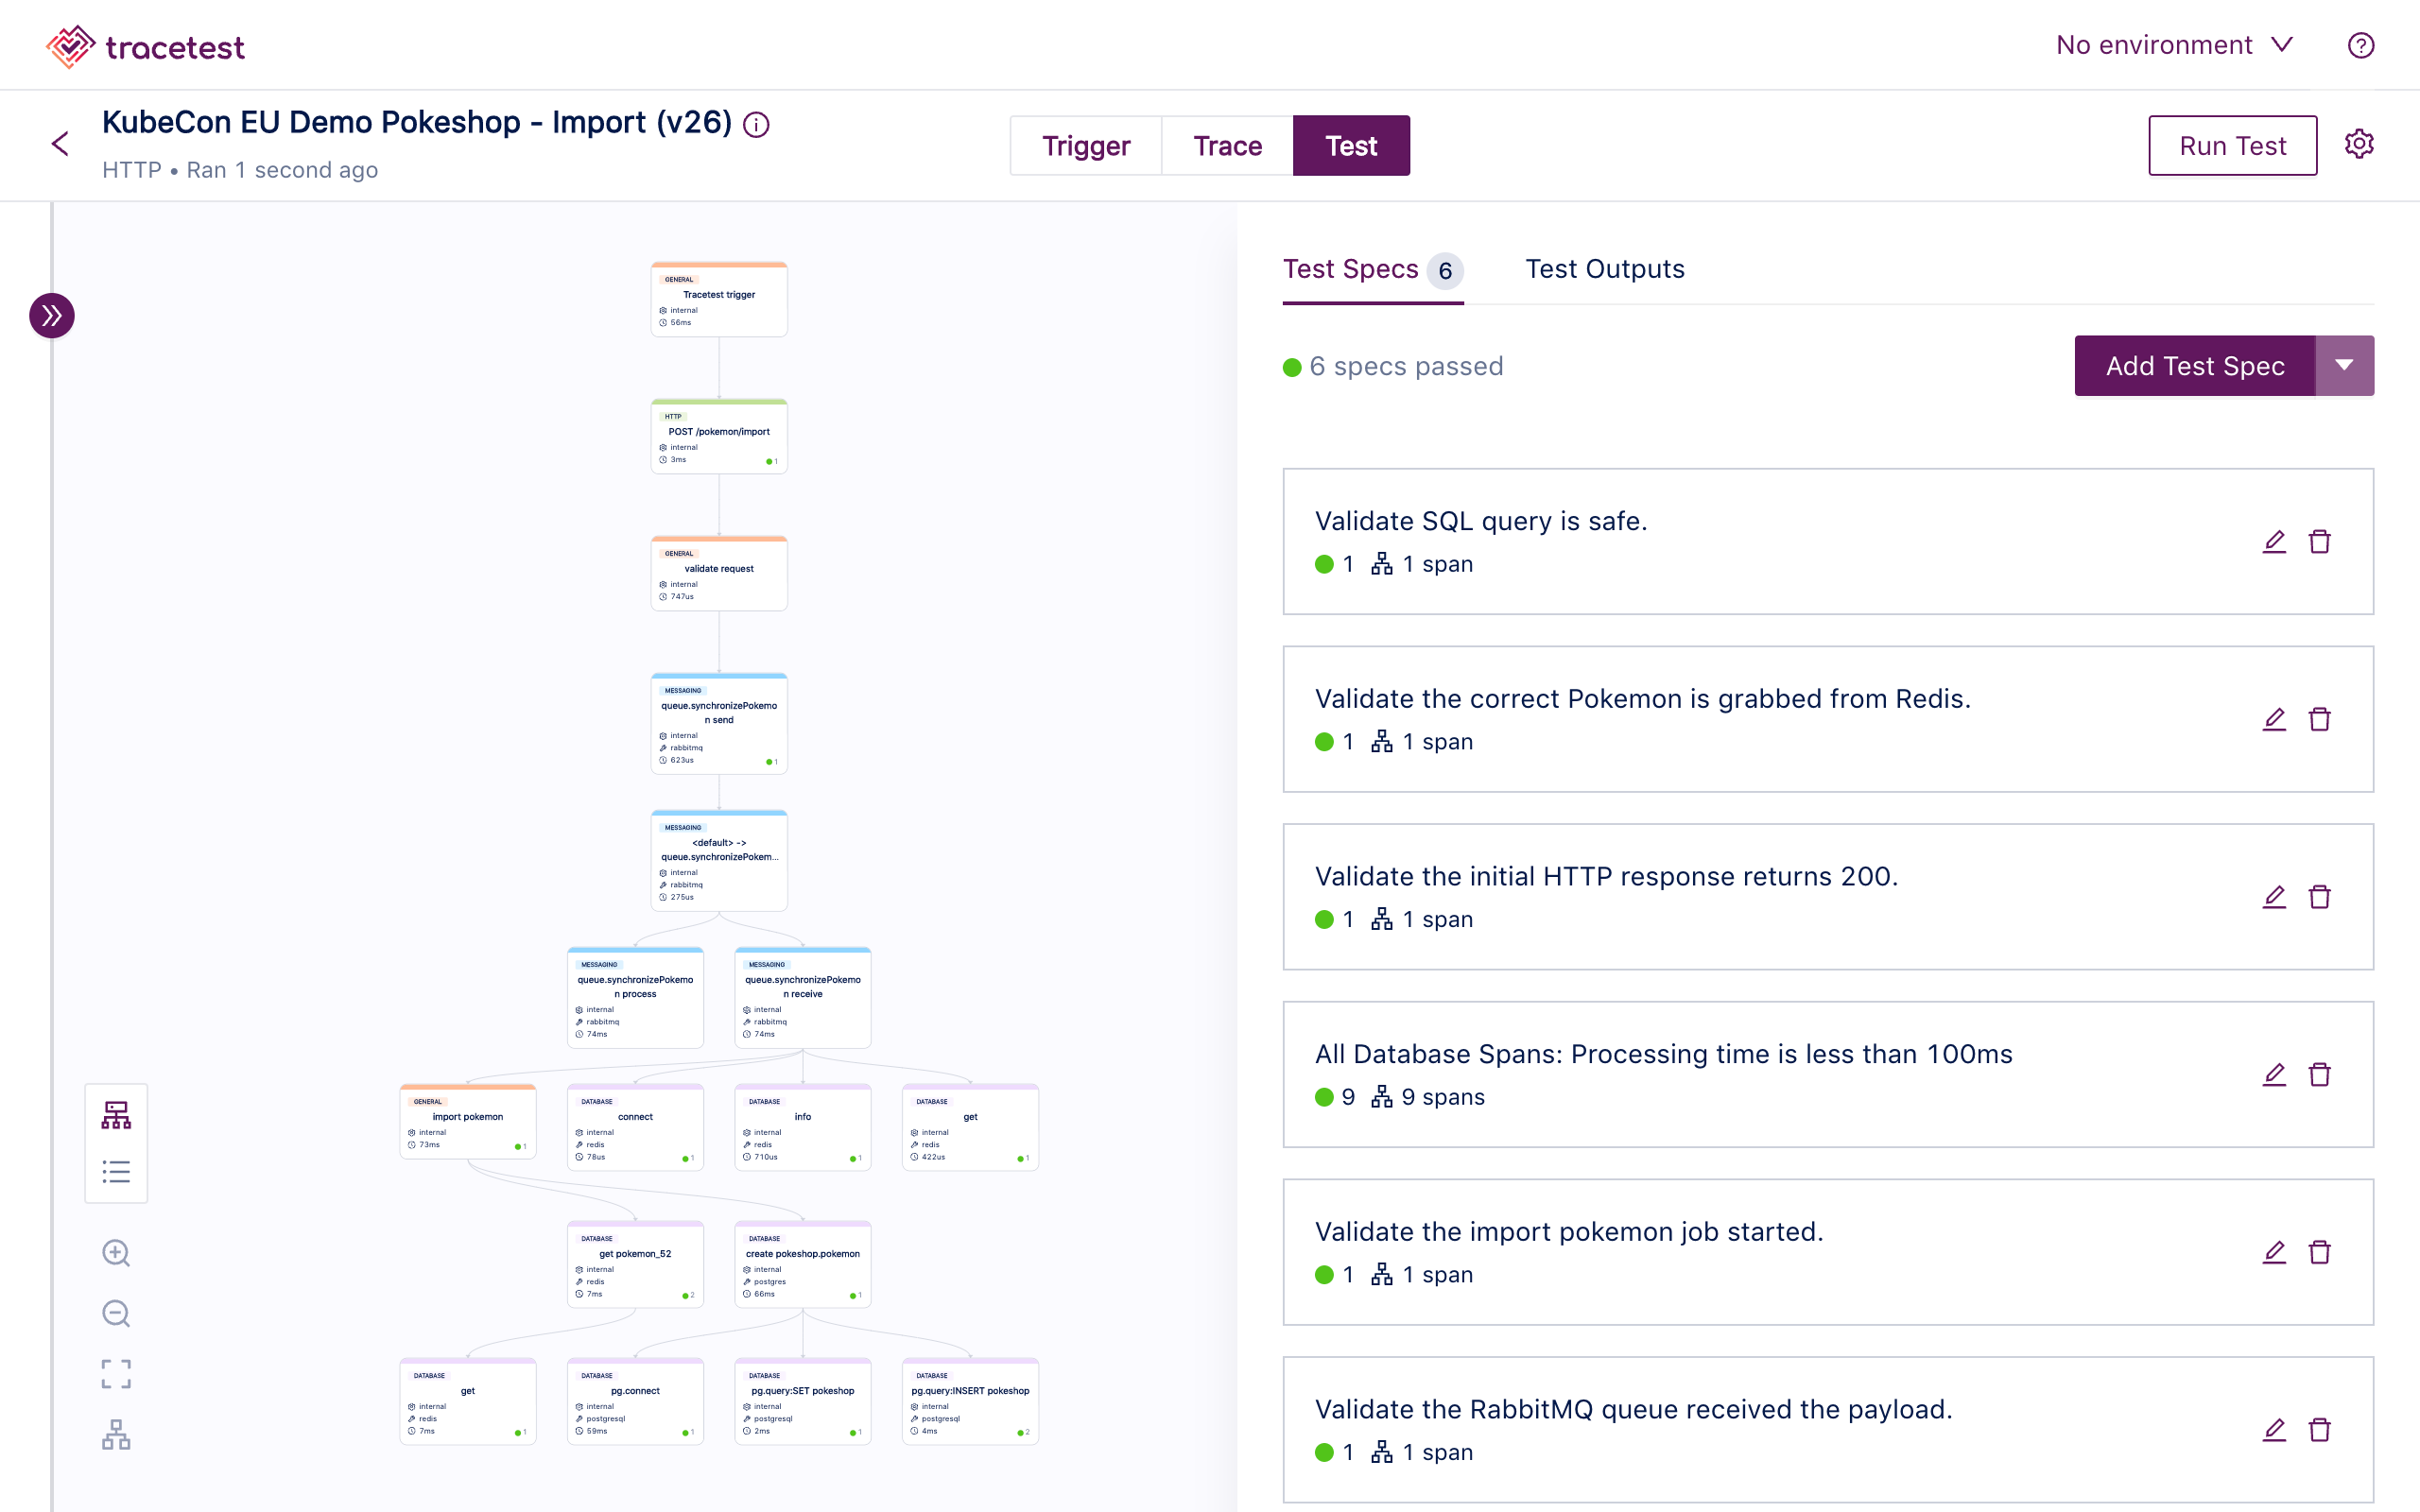Switch to the Trigger tab
This screenshot has width=2420, height=1512.
point(1086,146)
